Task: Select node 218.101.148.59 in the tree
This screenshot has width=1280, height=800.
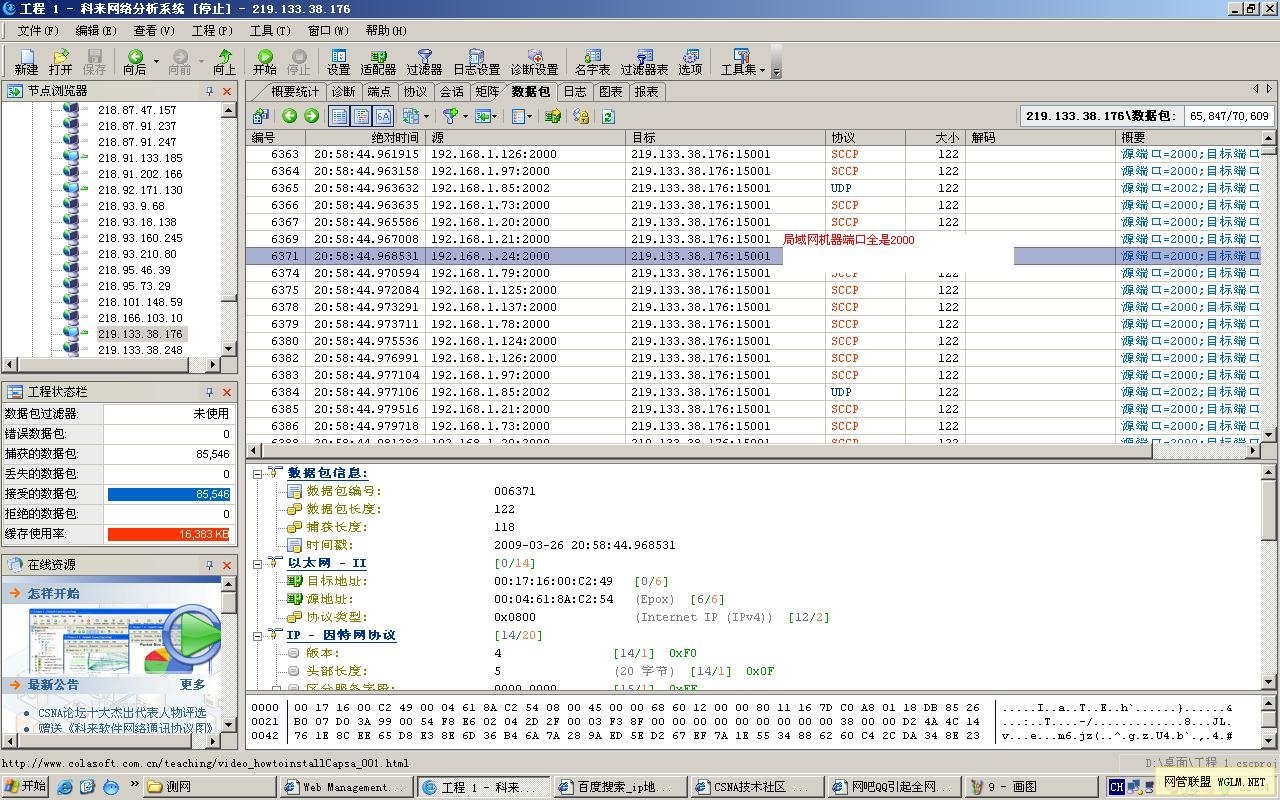Action: (140, 302)
